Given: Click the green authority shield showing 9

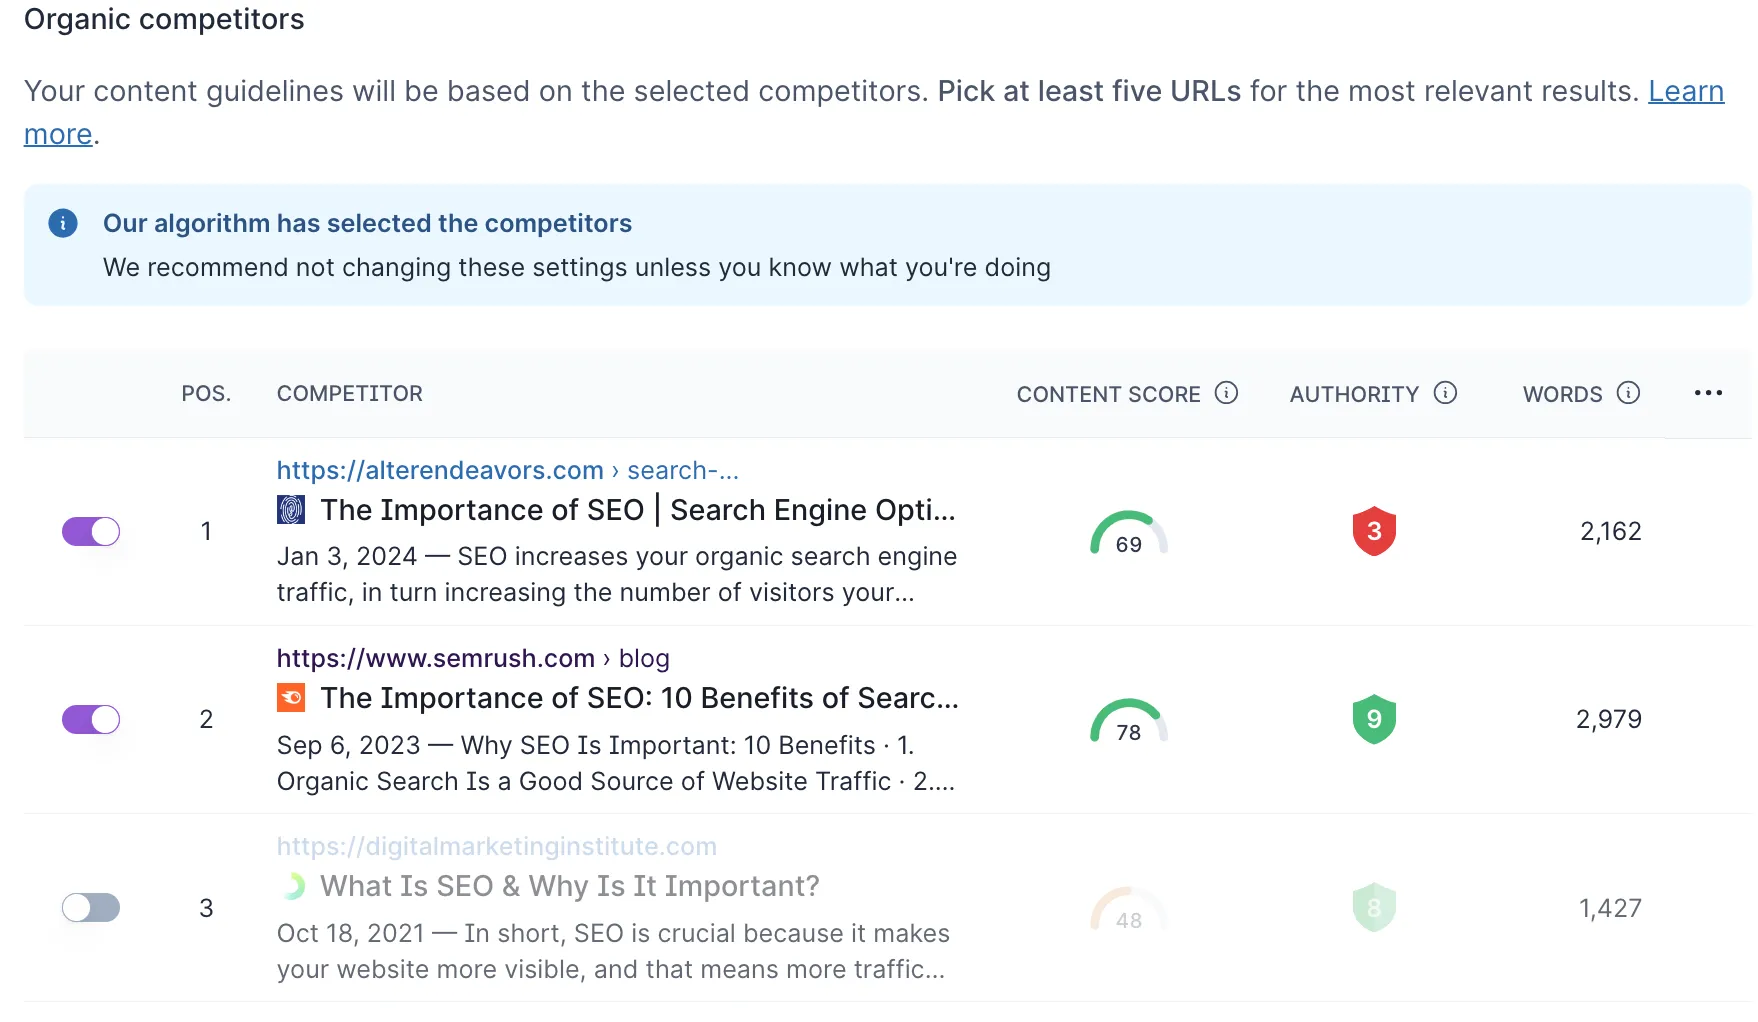Looking at the screenshot, I should [1374, 719].
